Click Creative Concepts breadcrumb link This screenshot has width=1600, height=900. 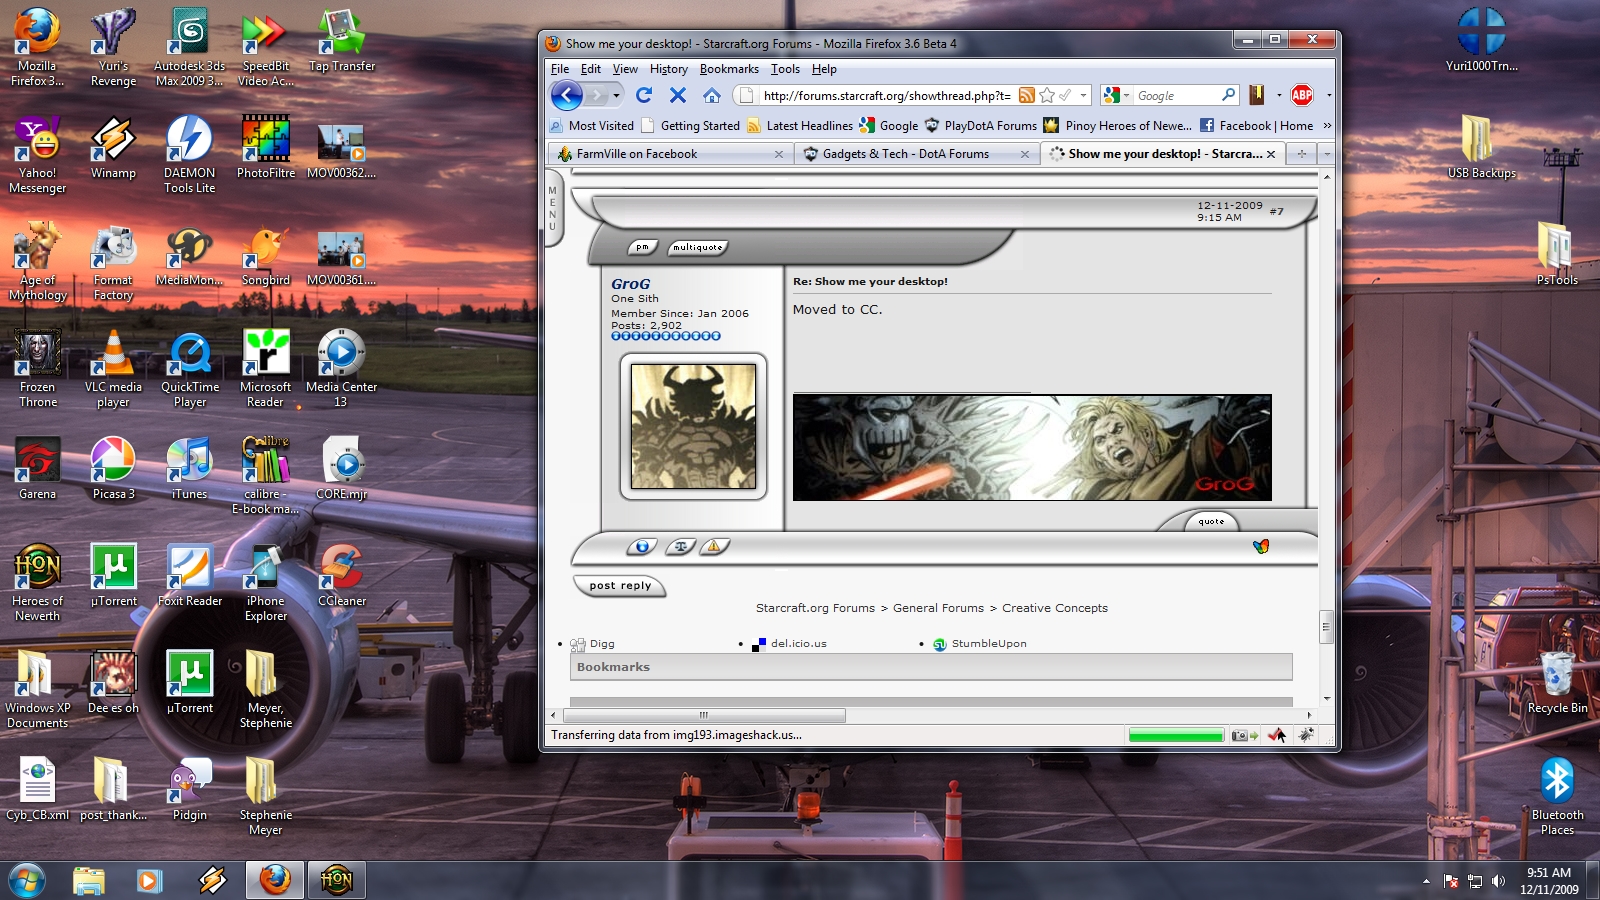click(x=1055, y=608)
